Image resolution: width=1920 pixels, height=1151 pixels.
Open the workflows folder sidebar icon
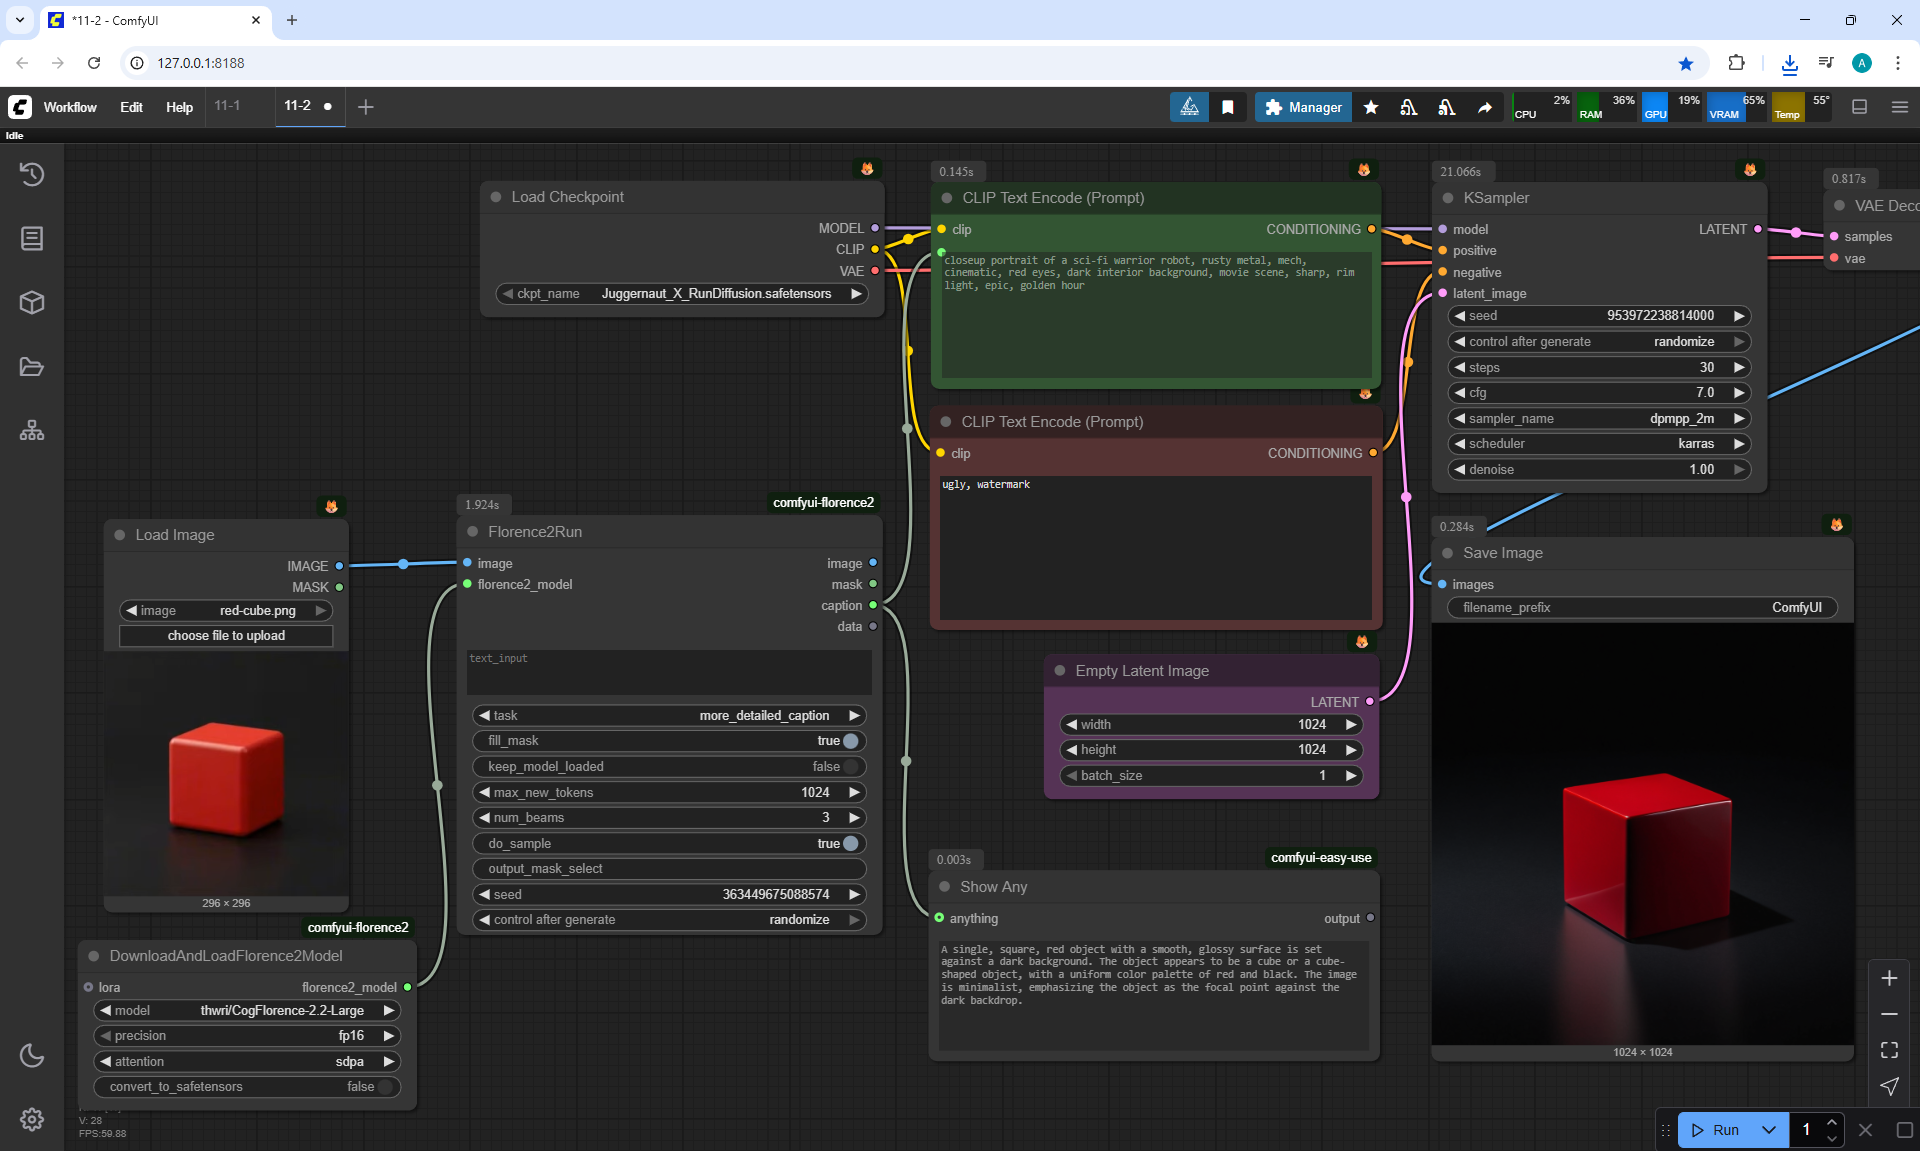click(x=32, y=367)
